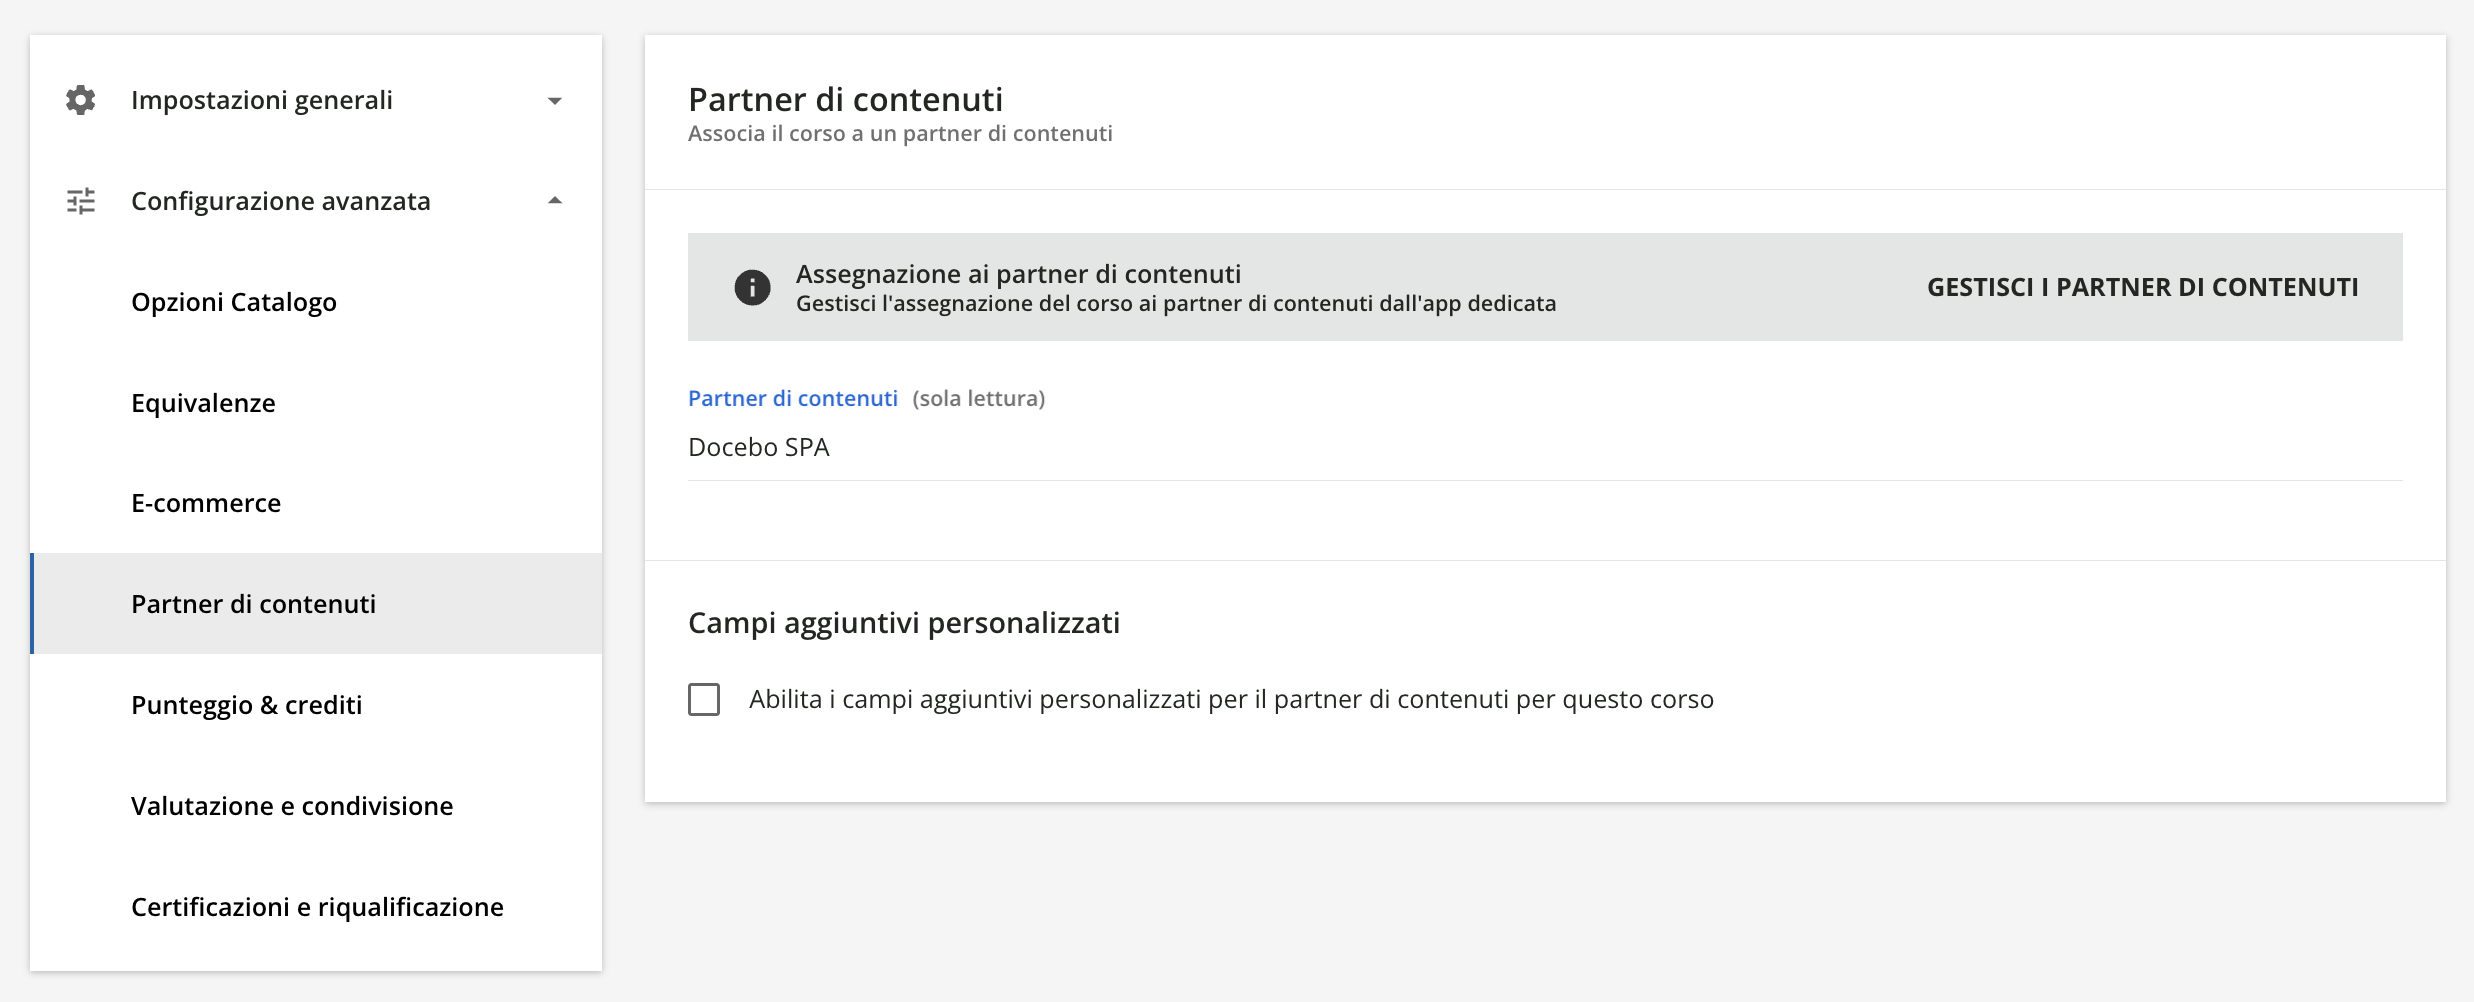
Task: Select Equivalenze in the sidebar
Action: pos(203,403)
